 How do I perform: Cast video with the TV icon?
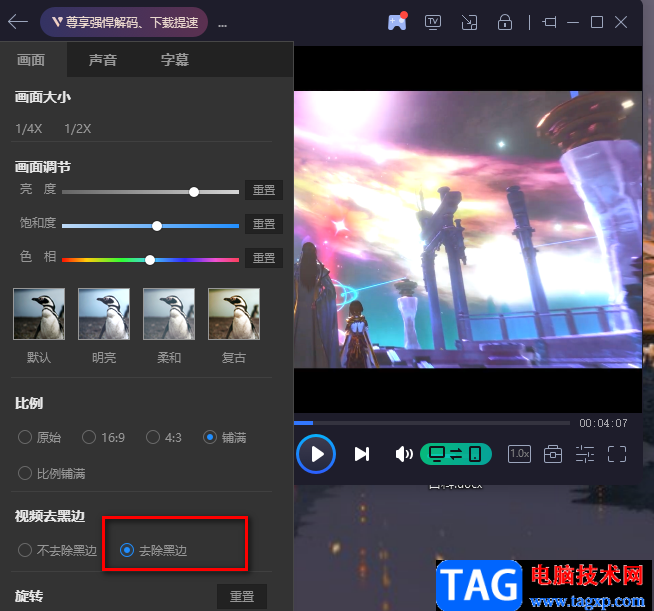pos(433,22)
